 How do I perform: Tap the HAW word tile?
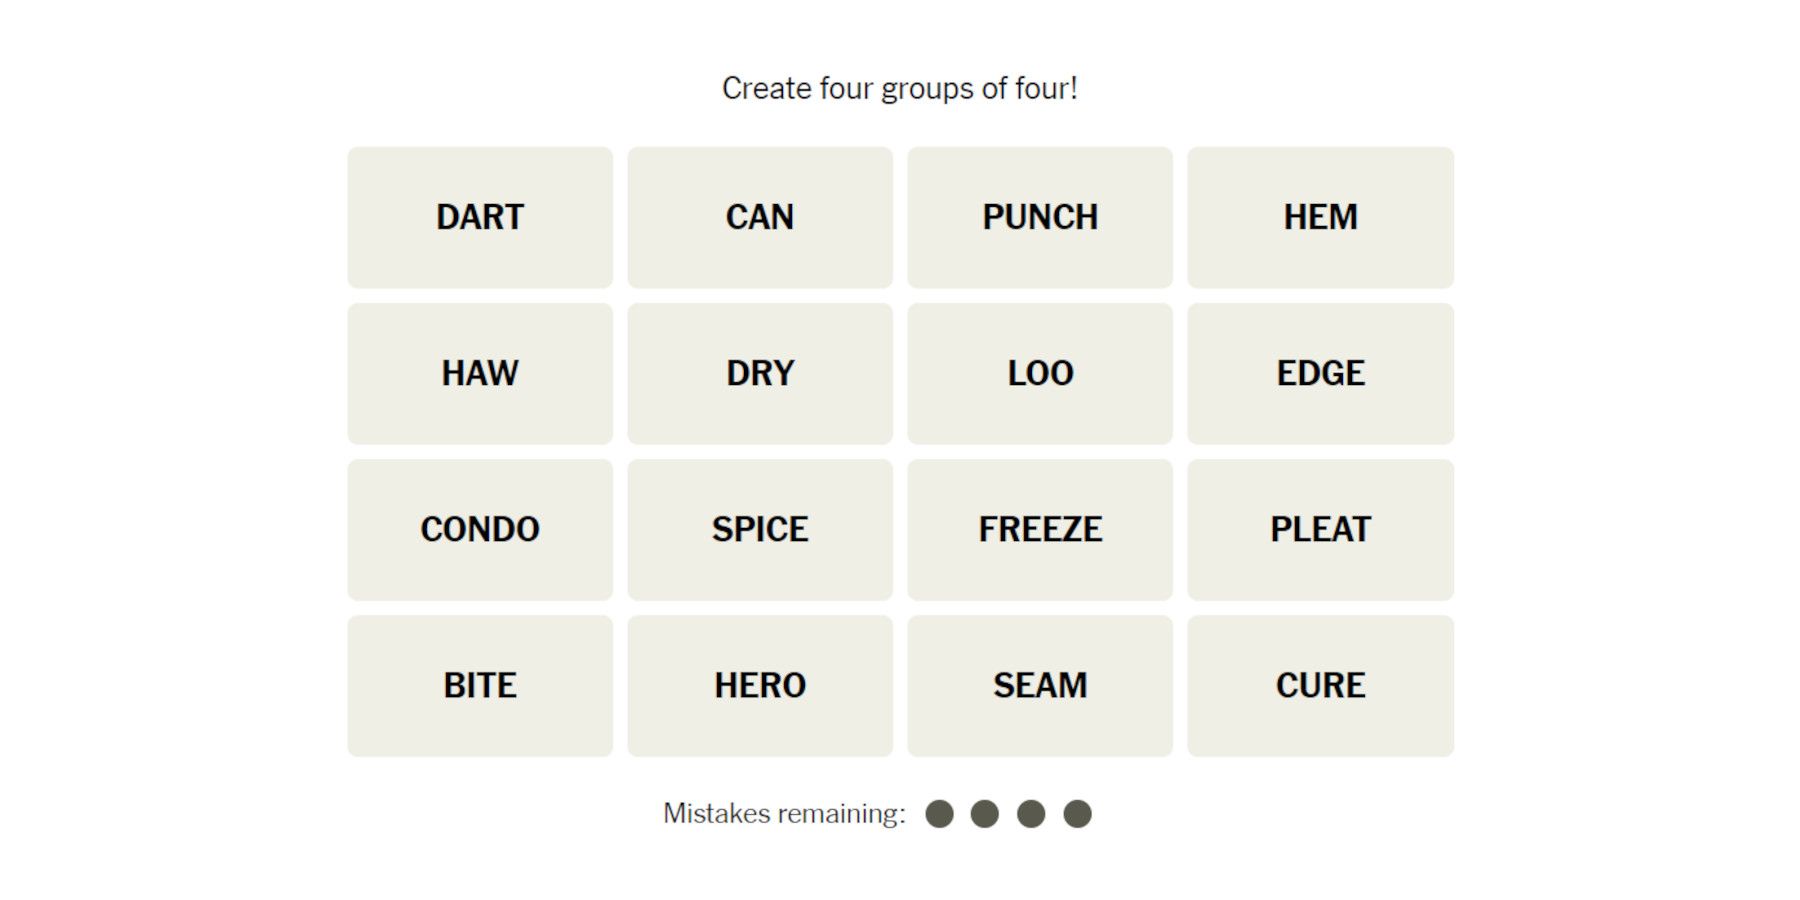coord(480,373)
